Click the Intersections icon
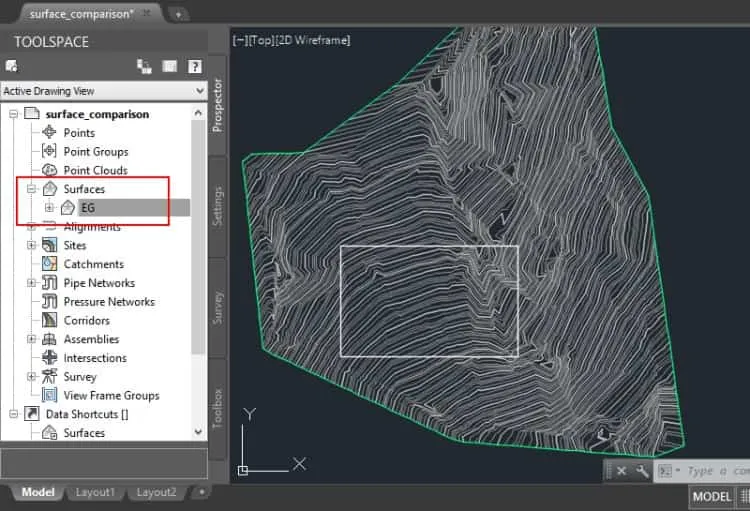 tap(49, 357)
